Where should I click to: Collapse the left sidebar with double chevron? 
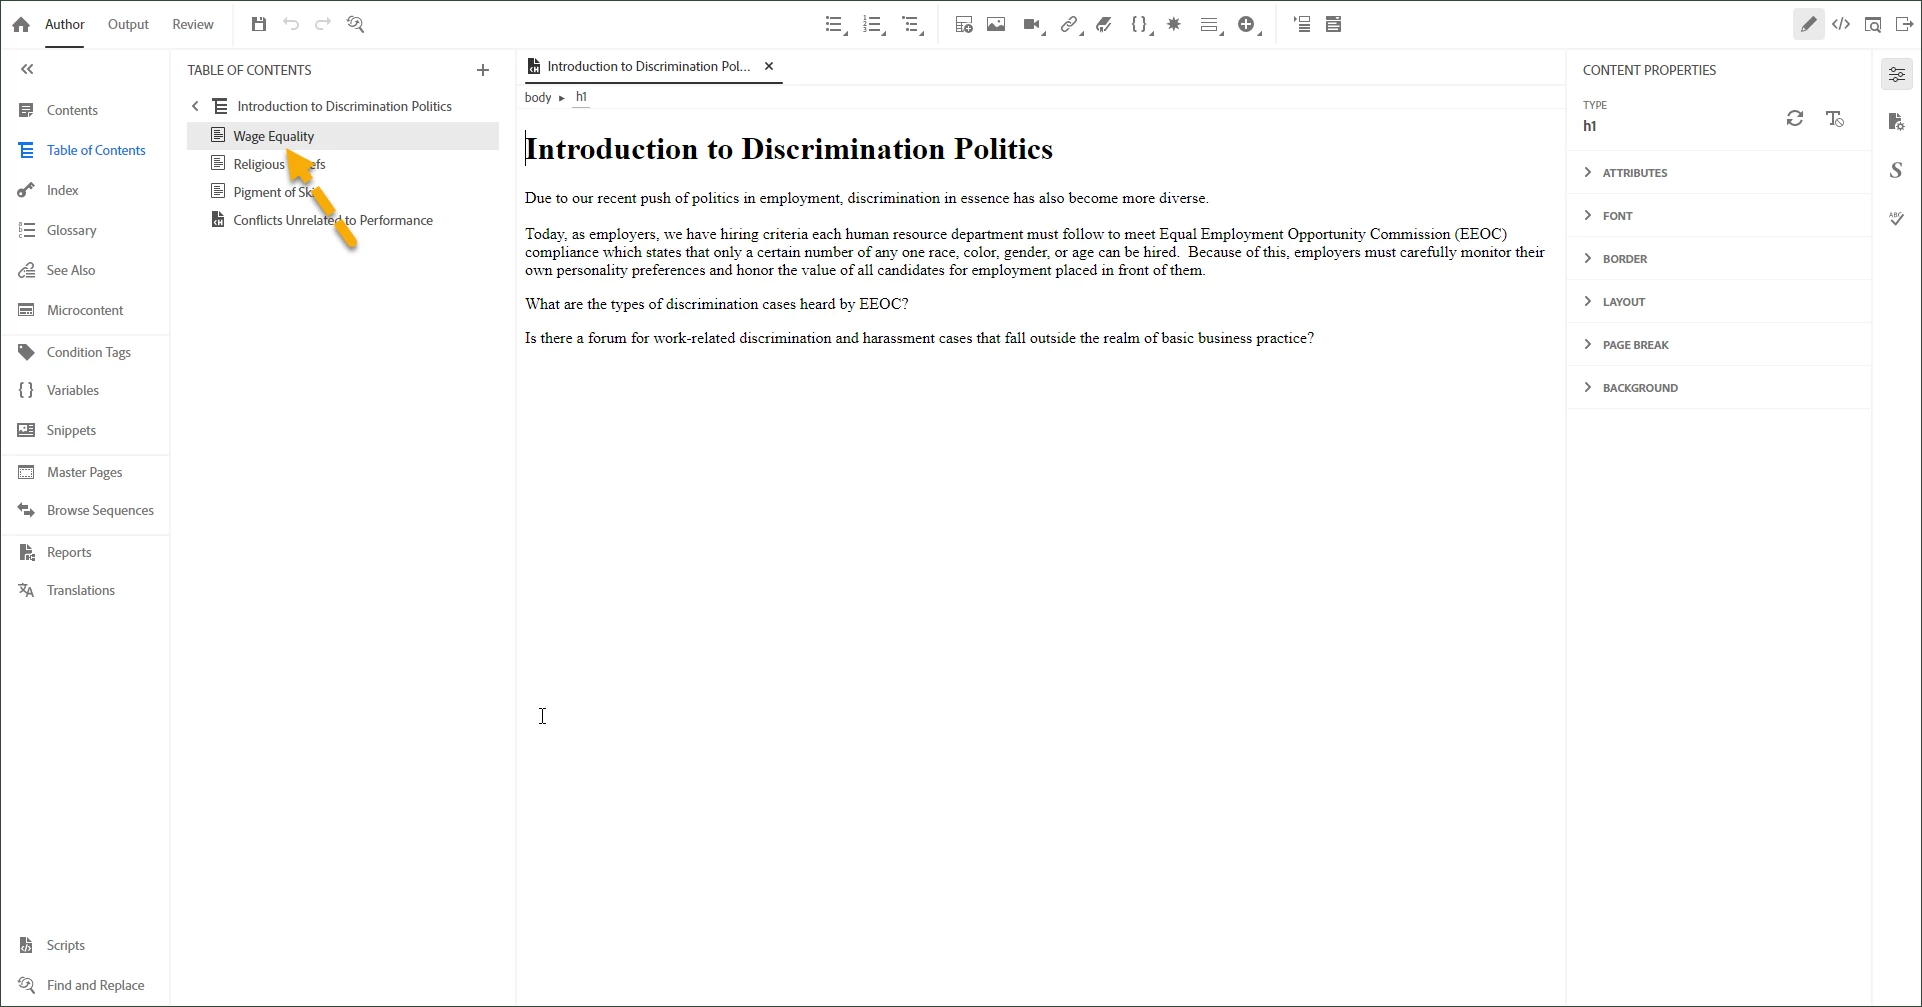tap(27, 69)
